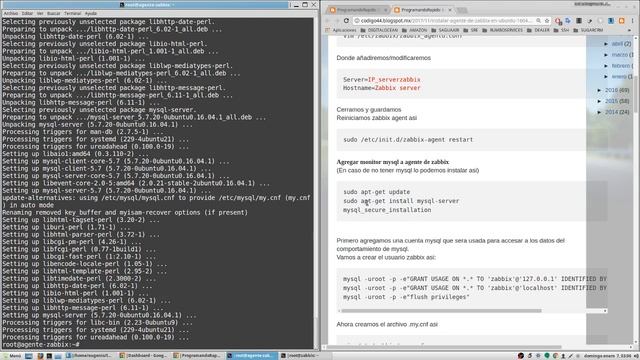
Task: Expand the enero archive in blog sidebar
Action: click(x=606, y=77)
